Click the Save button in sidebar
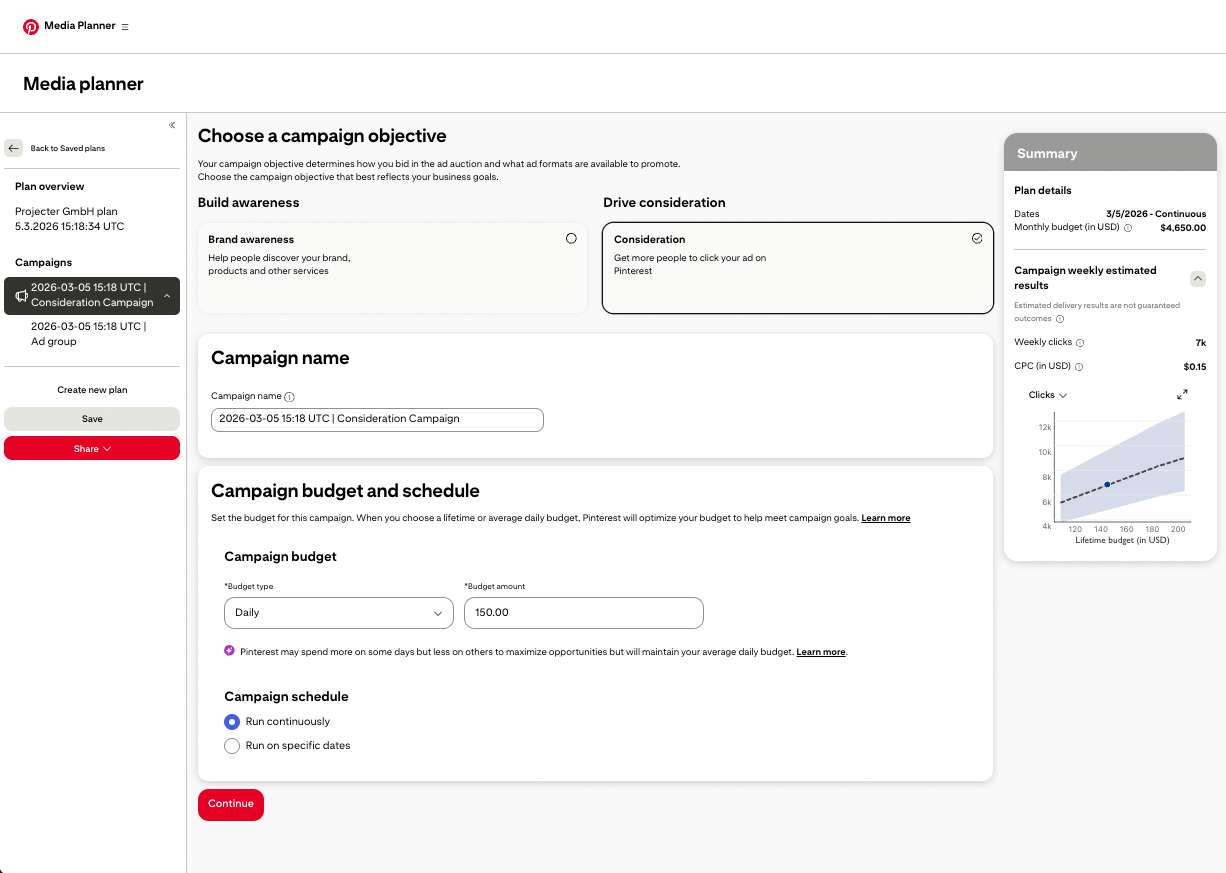1226x873 pixels. (x=92, y=419)
